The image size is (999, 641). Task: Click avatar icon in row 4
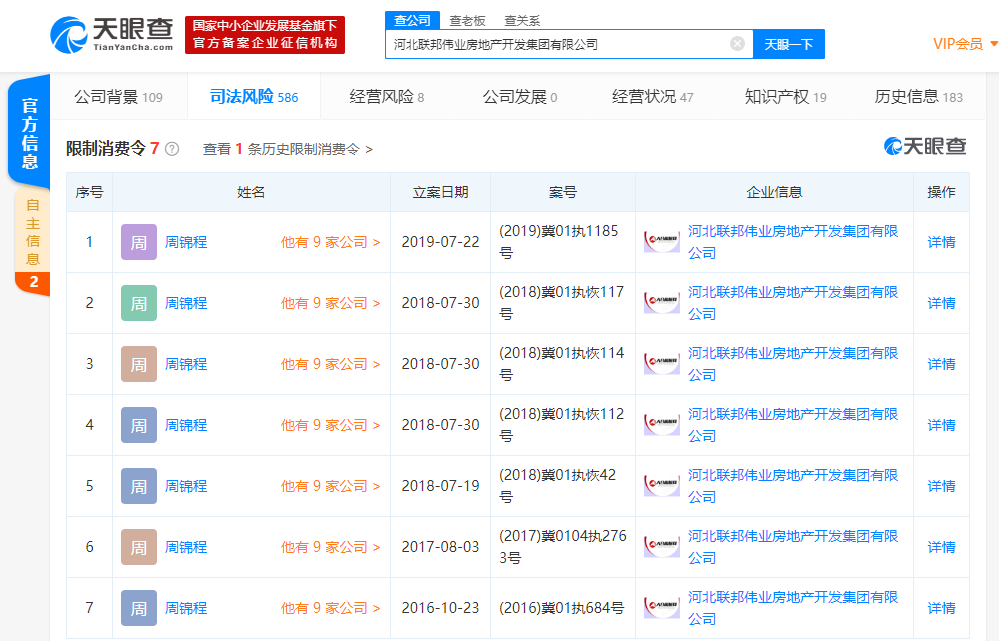(139, 425)
